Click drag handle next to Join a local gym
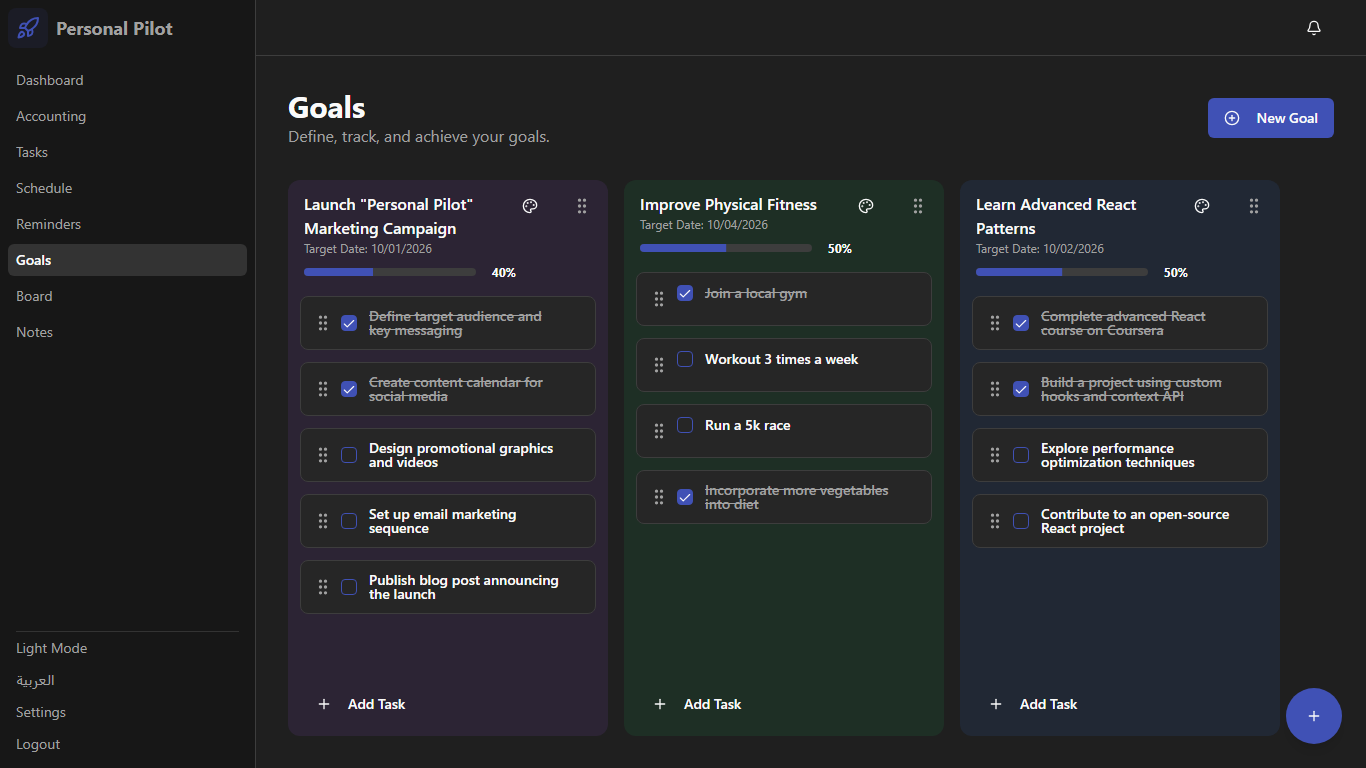The width and height of the screenshot is (1366, 768). point(658,299)
